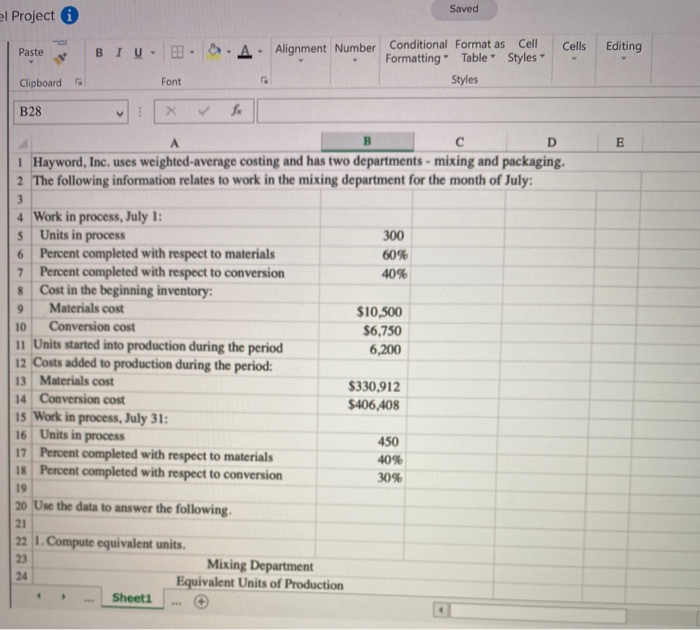
Task: Click the blue info icon beside Project
Action: (69, 15)
